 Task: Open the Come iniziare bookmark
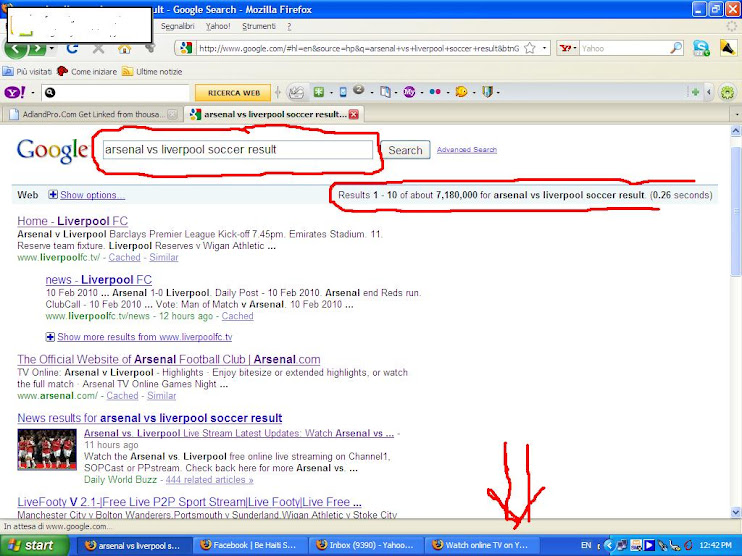[87, 71]
